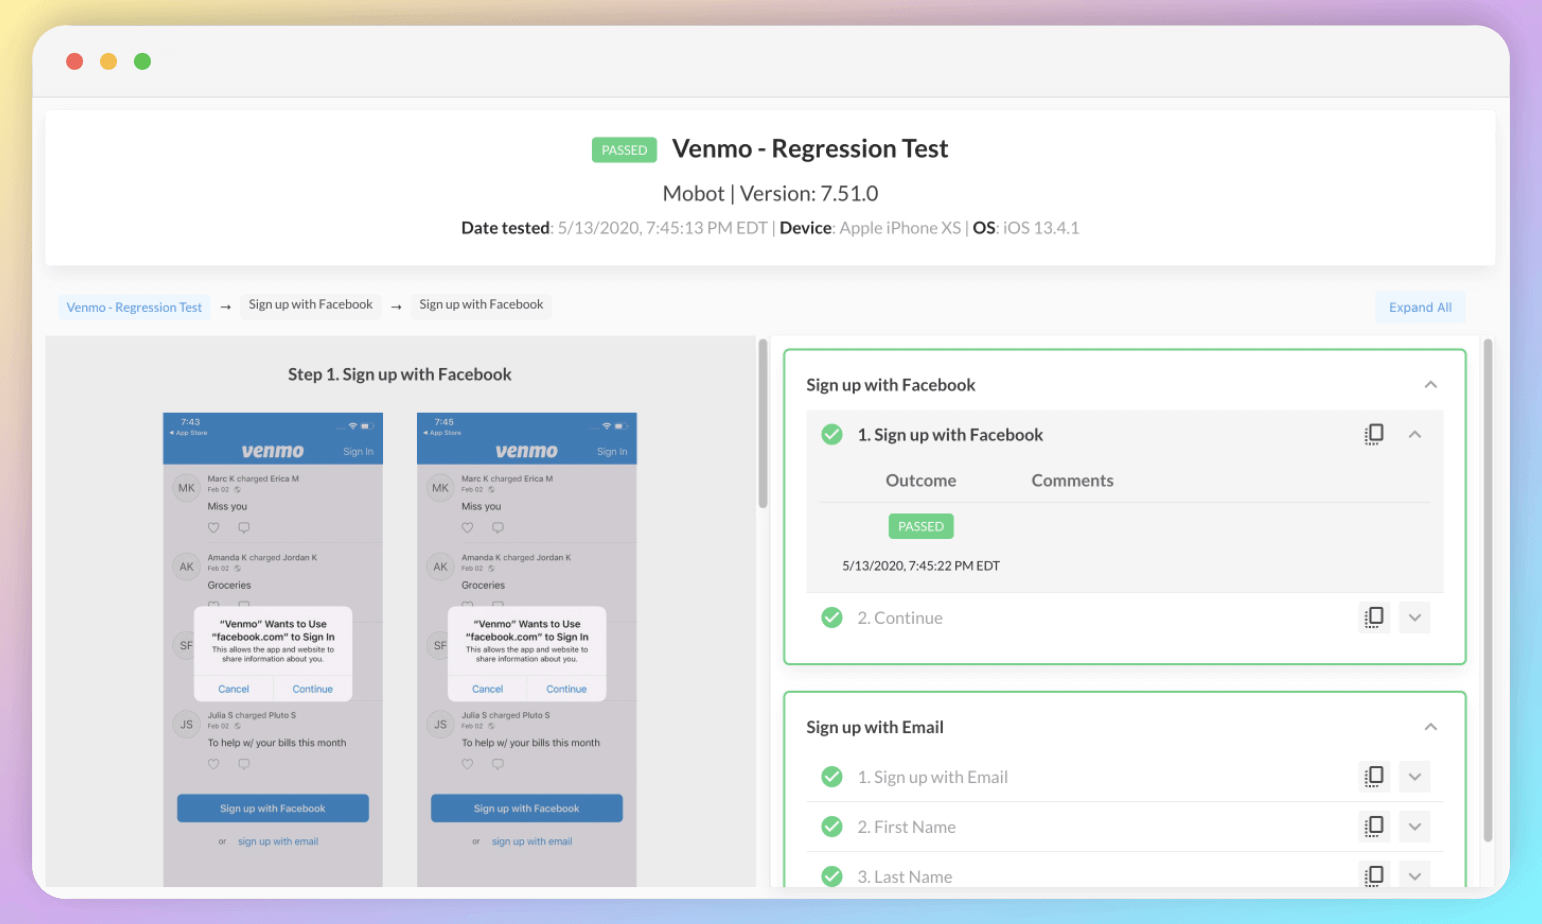This screenshot has height=924, width=1542.
Task: Click timestamp 5/13/2020, 7:45:22 PM EDT
Action: 920,565
